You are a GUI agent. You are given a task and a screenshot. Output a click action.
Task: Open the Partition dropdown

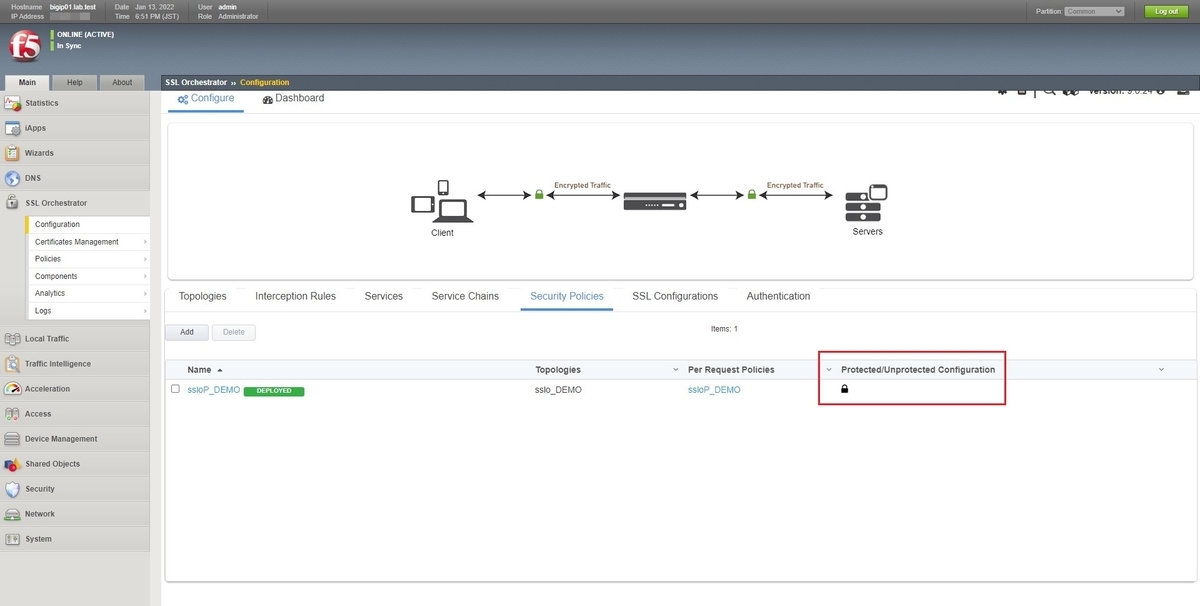click(x=1095, y=11)
